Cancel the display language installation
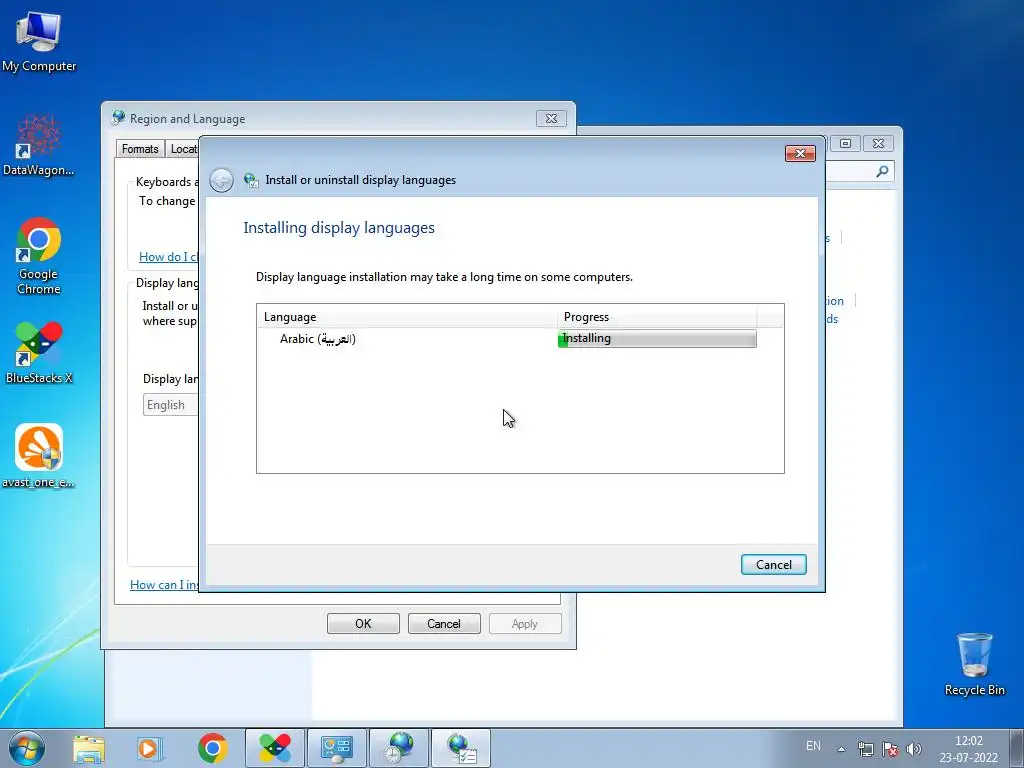The height and width of the screenshot is (768, 1024). (x=774, y=565)
